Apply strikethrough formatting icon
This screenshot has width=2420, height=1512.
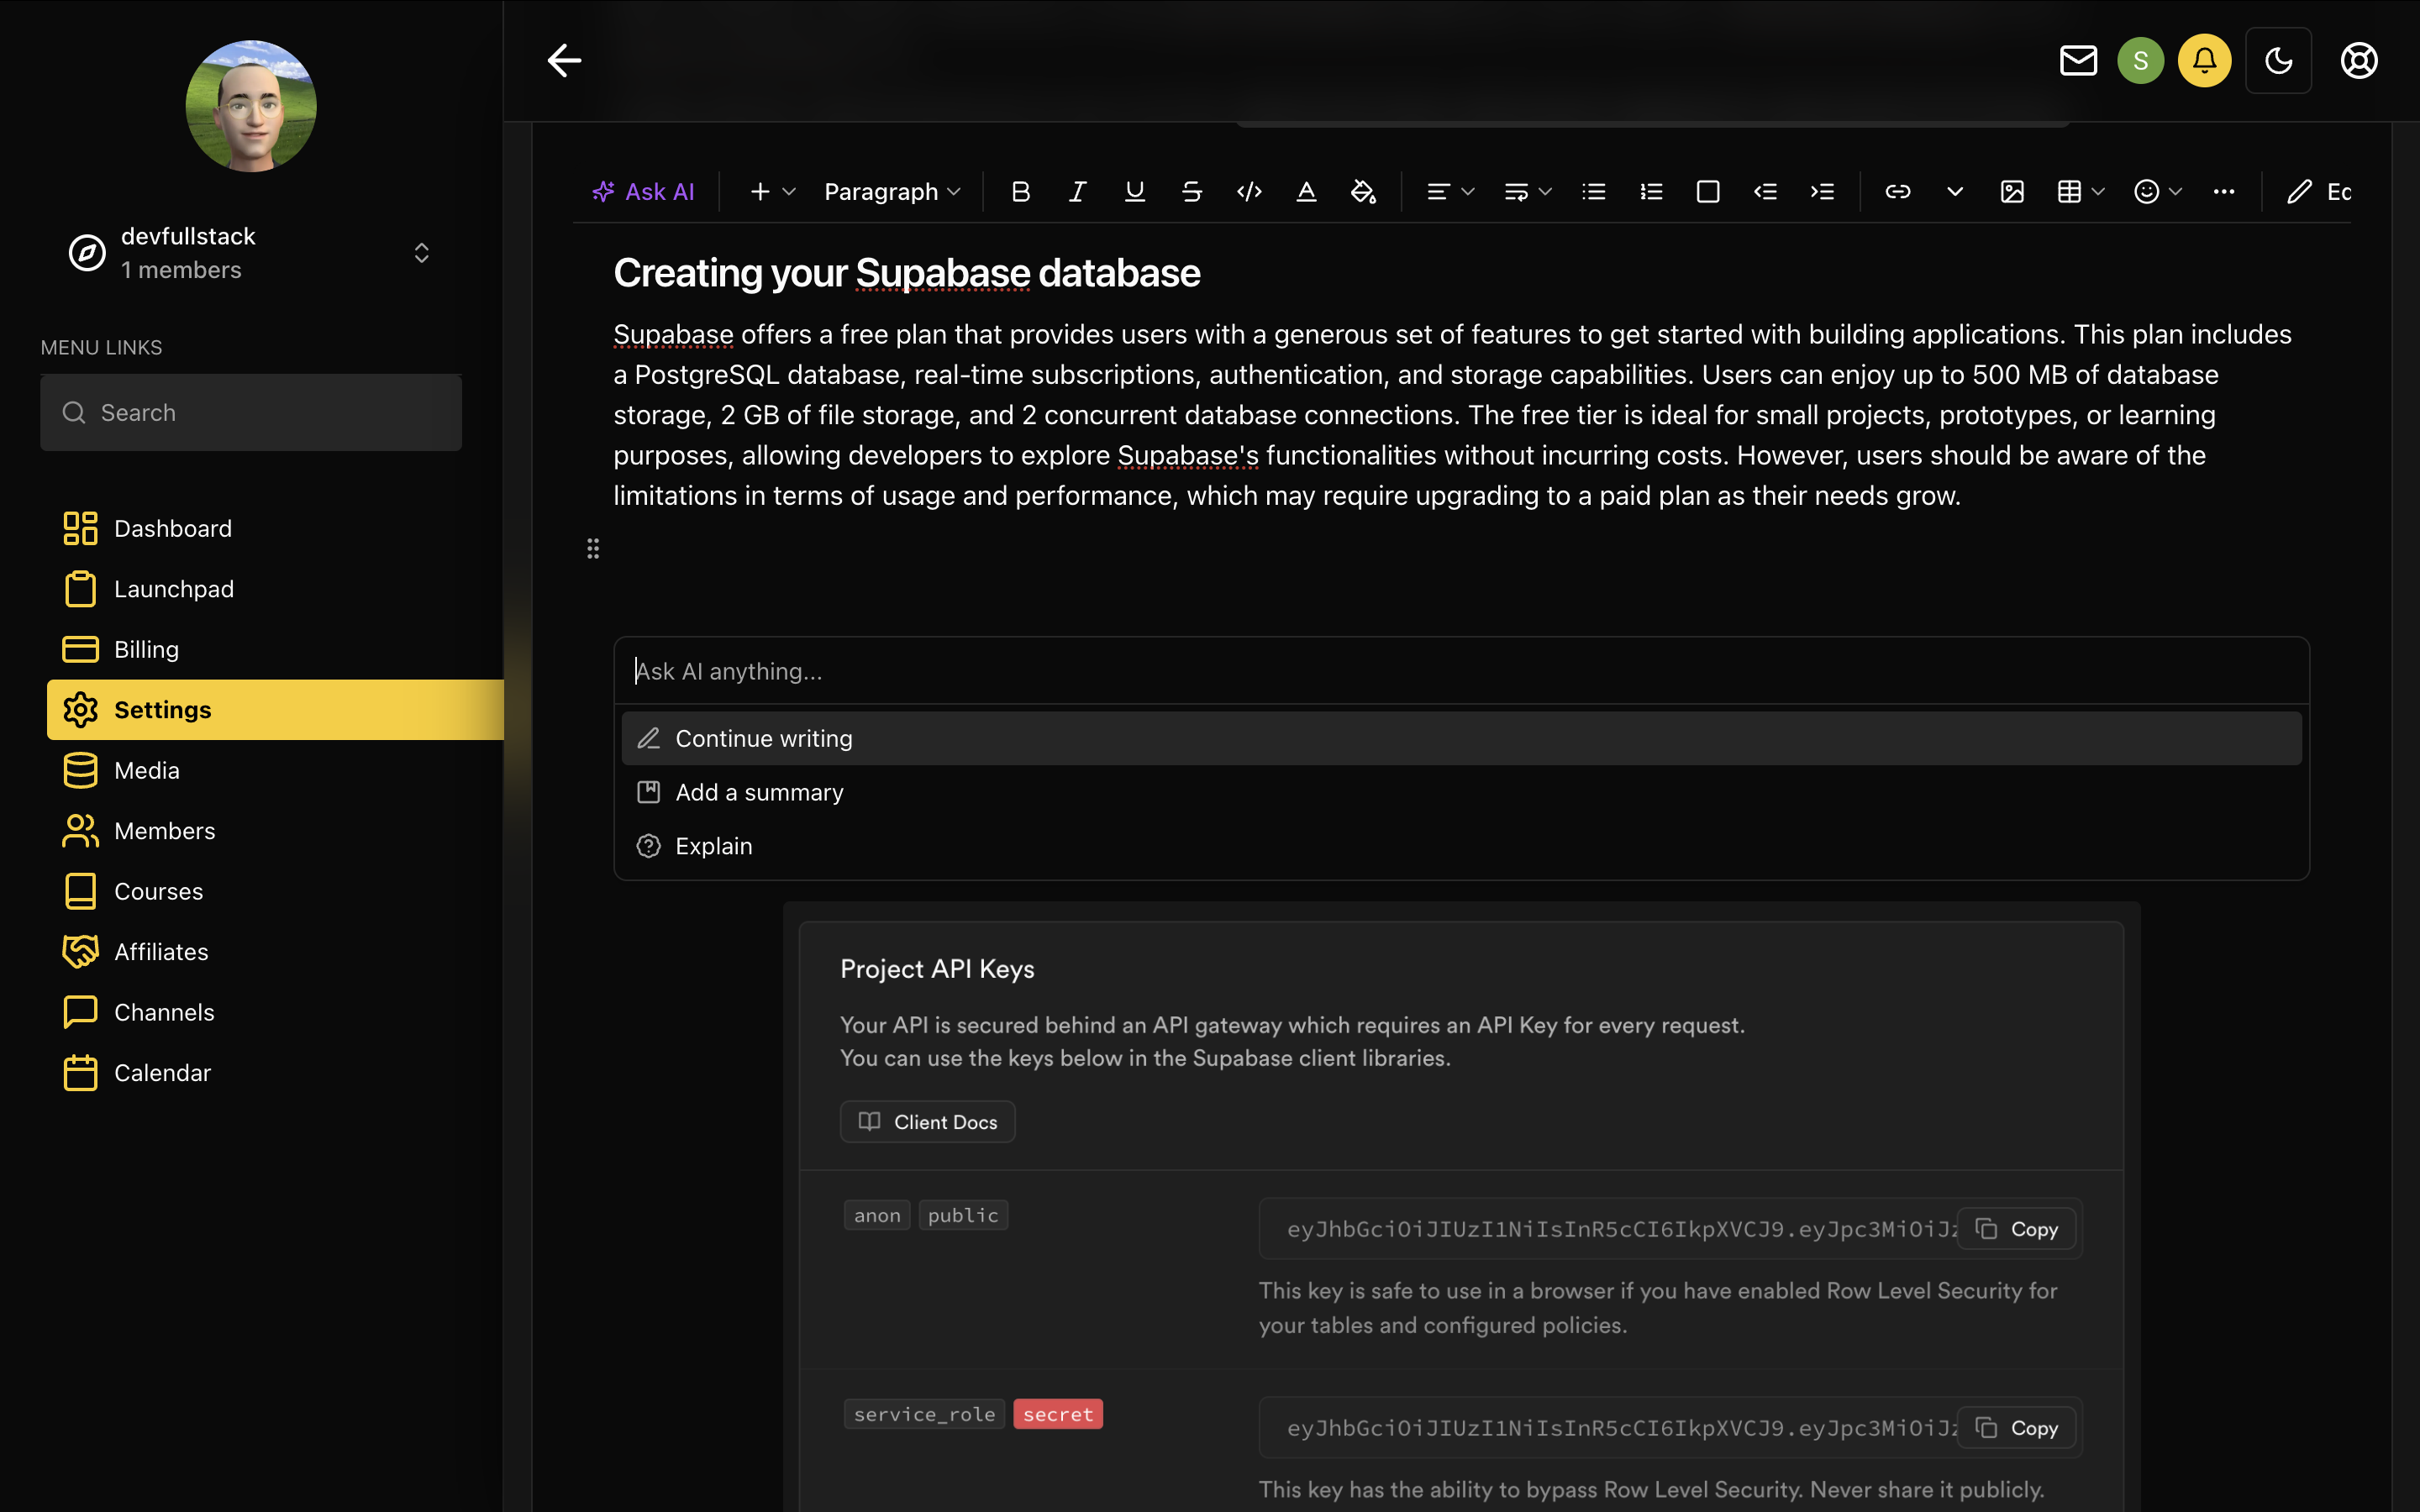(x=1191, y=192)
